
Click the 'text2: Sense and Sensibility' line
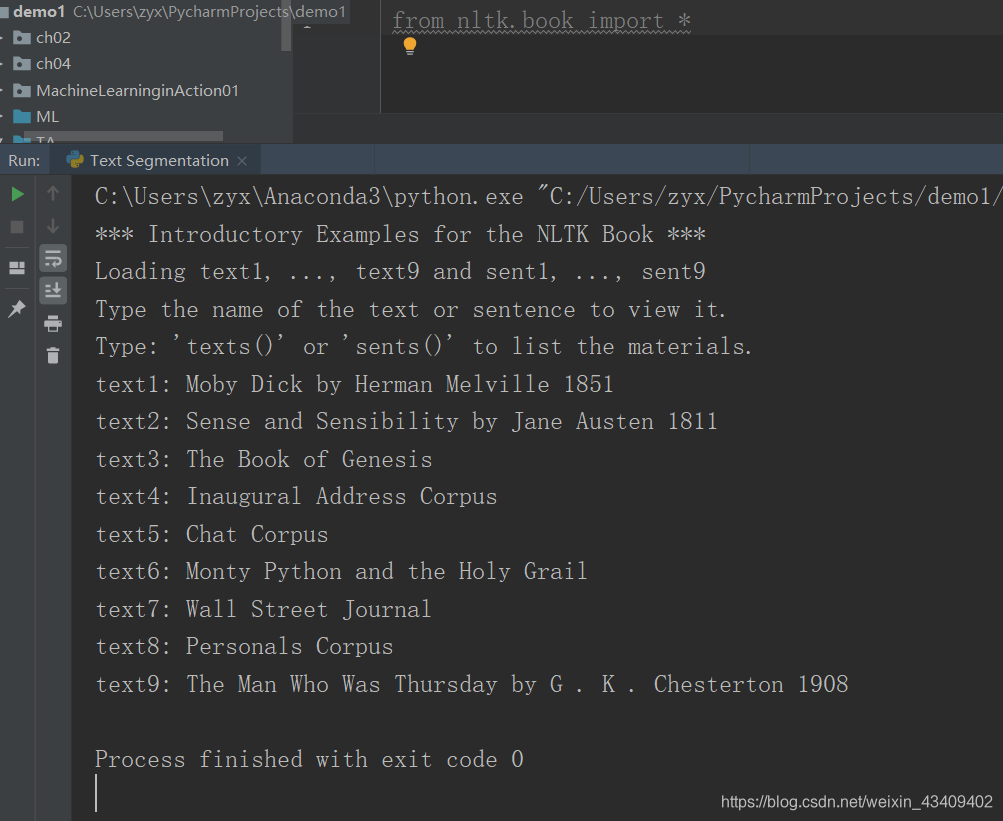coord(406,421)
